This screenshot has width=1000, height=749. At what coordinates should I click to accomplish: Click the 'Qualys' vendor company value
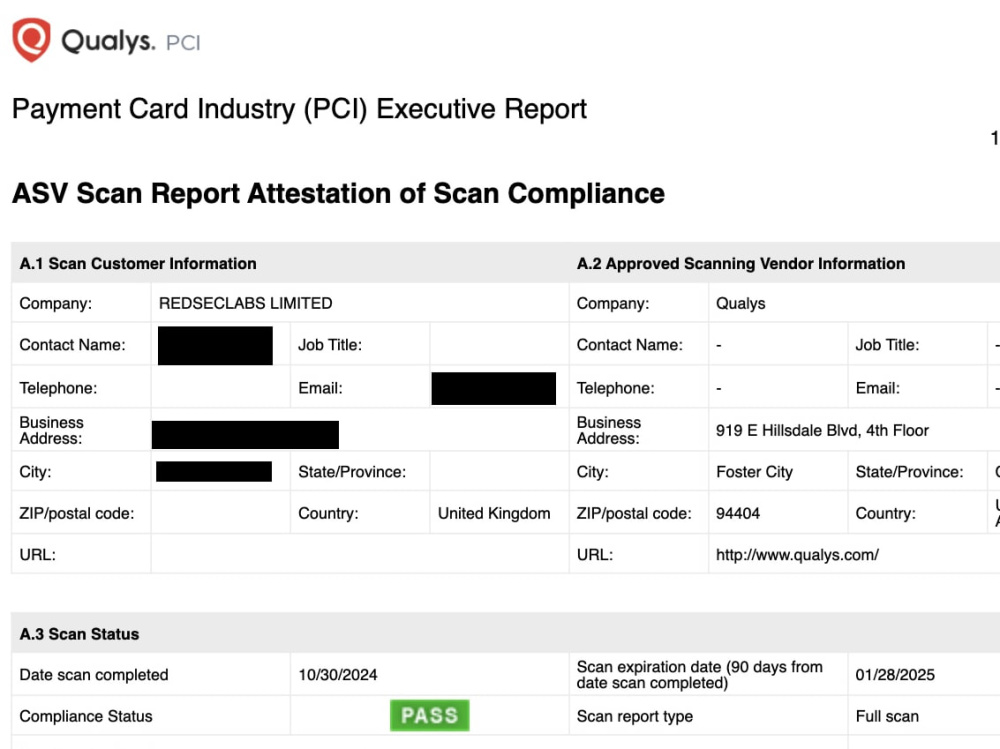point(740,303)
